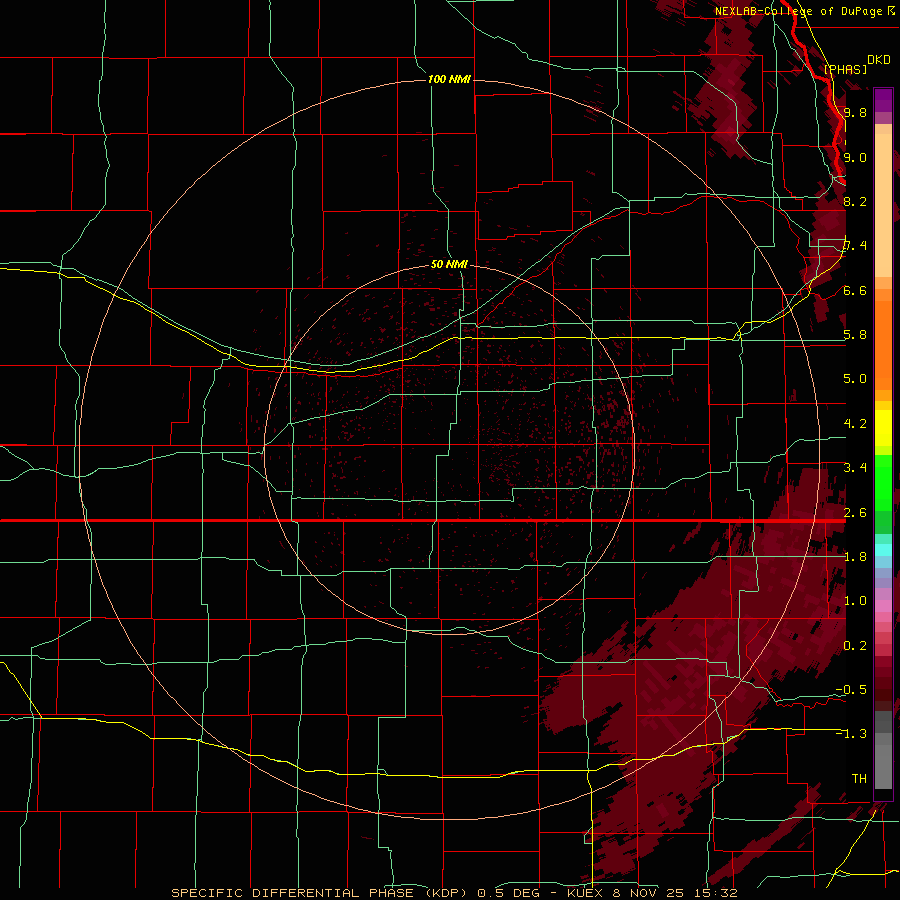This screenshot has height=900, width=900.
Task: Click the Specific Differential Phase KUEX caption
Action: click(454, 893)
